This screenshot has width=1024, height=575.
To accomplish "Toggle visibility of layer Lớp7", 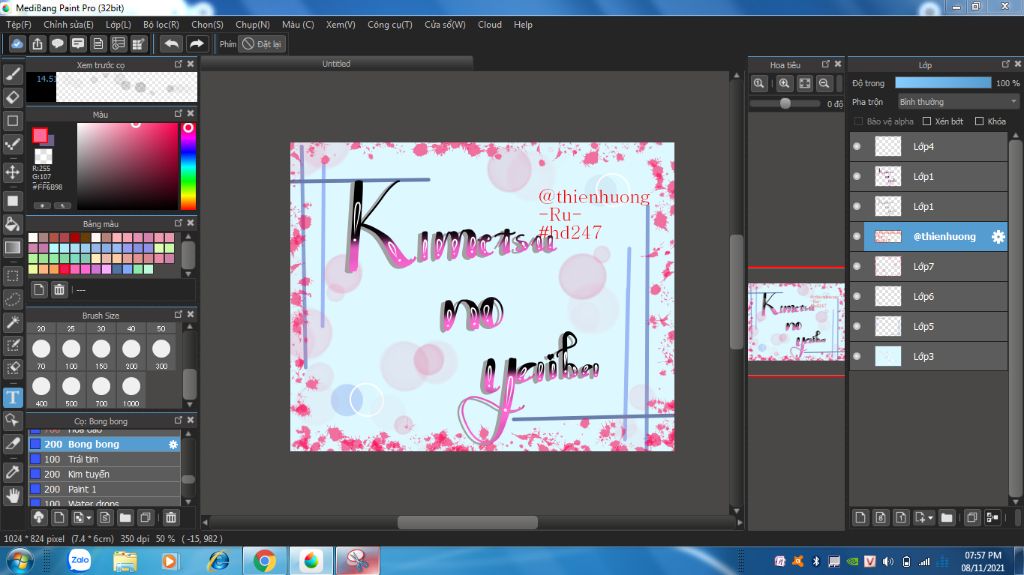I will 857,267.
